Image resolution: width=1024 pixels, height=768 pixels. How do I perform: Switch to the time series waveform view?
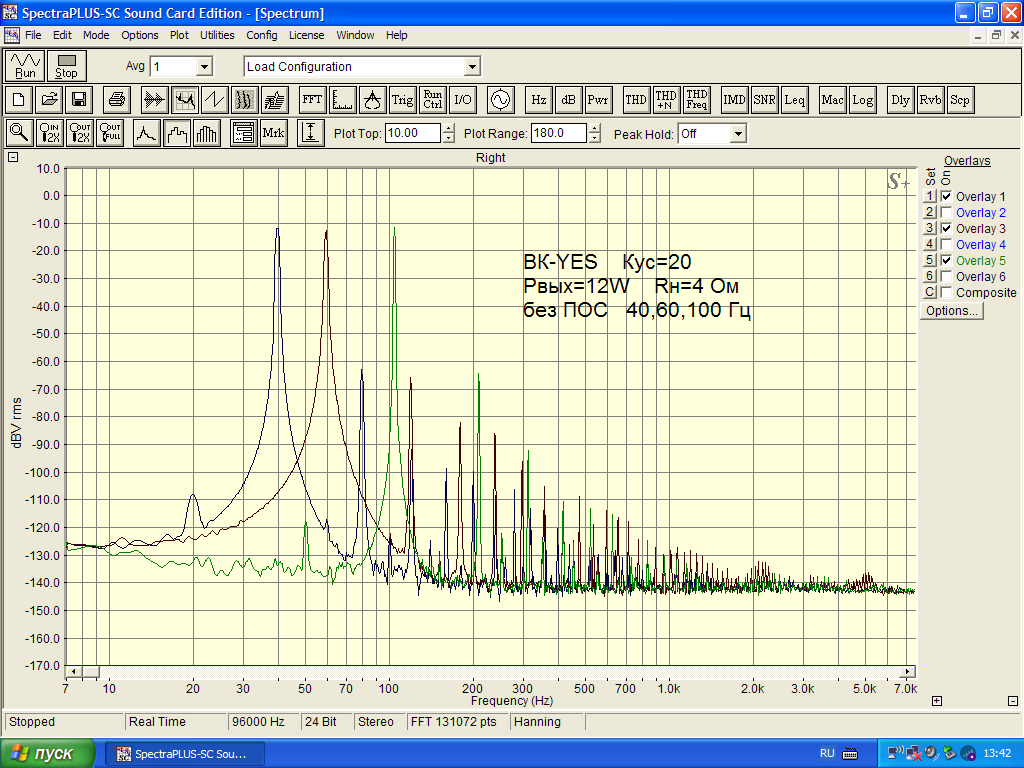coord(155,100)
